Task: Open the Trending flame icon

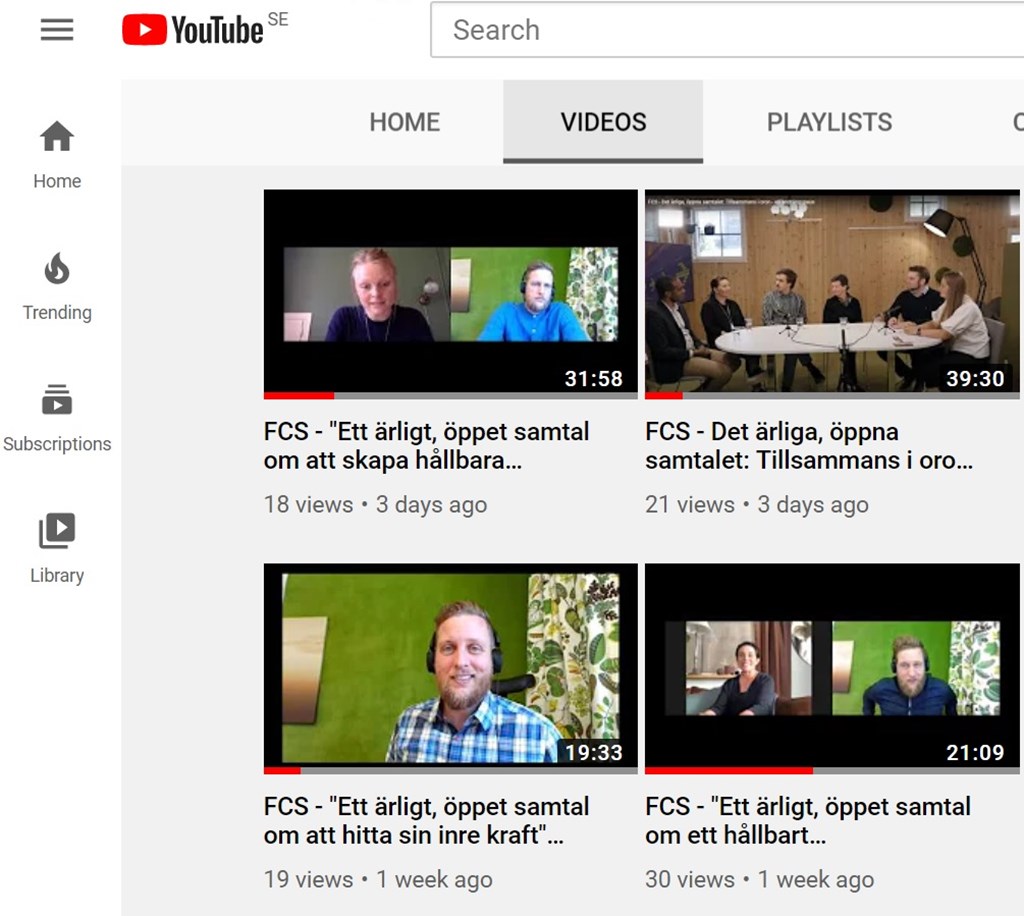Action: click(57, 269)
